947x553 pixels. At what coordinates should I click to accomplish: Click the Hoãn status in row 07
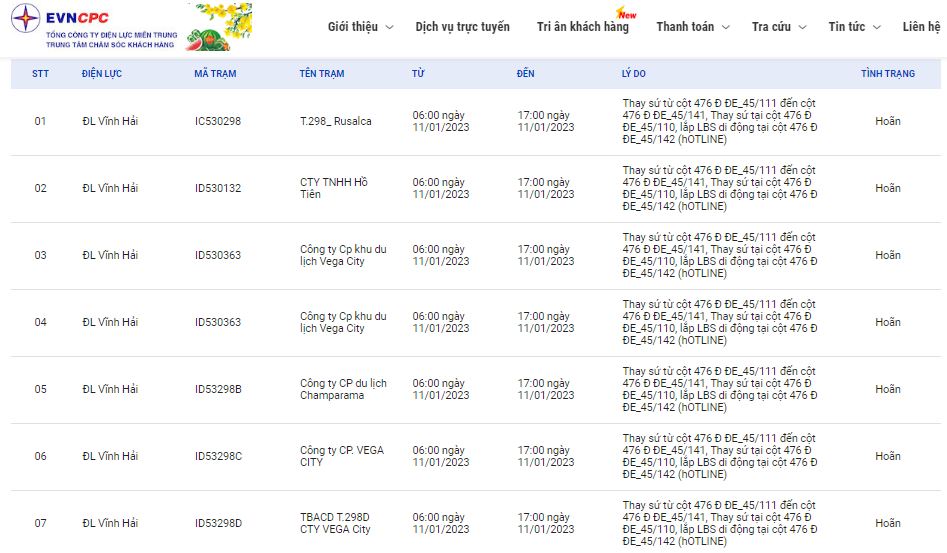point(887,523)
